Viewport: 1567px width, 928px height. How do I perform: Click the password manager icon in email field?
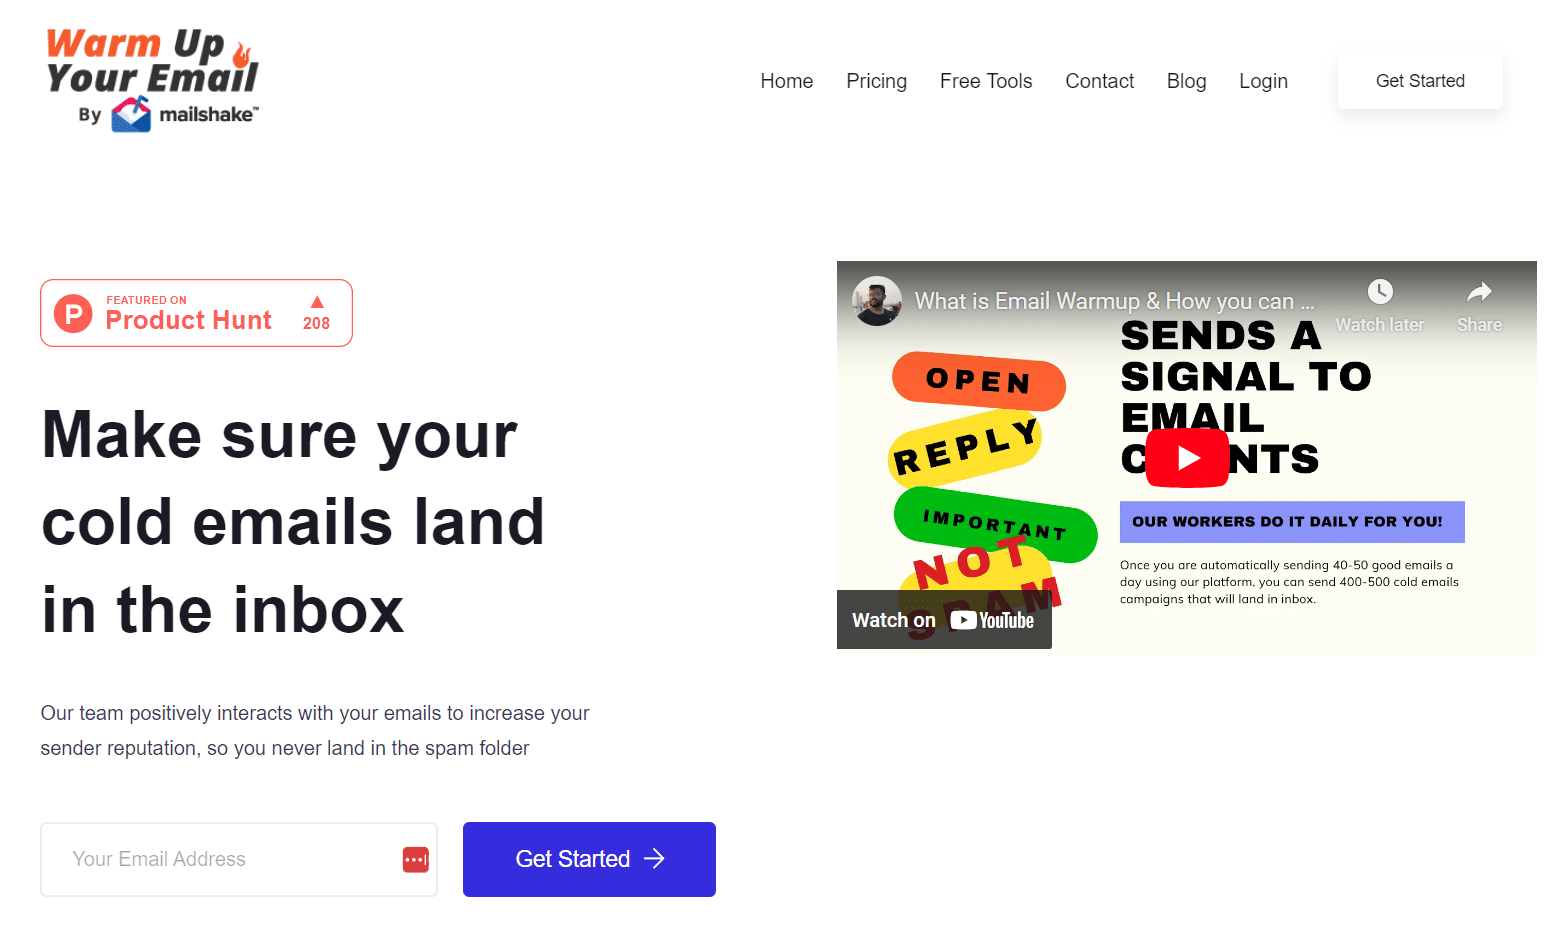(416, 859)
